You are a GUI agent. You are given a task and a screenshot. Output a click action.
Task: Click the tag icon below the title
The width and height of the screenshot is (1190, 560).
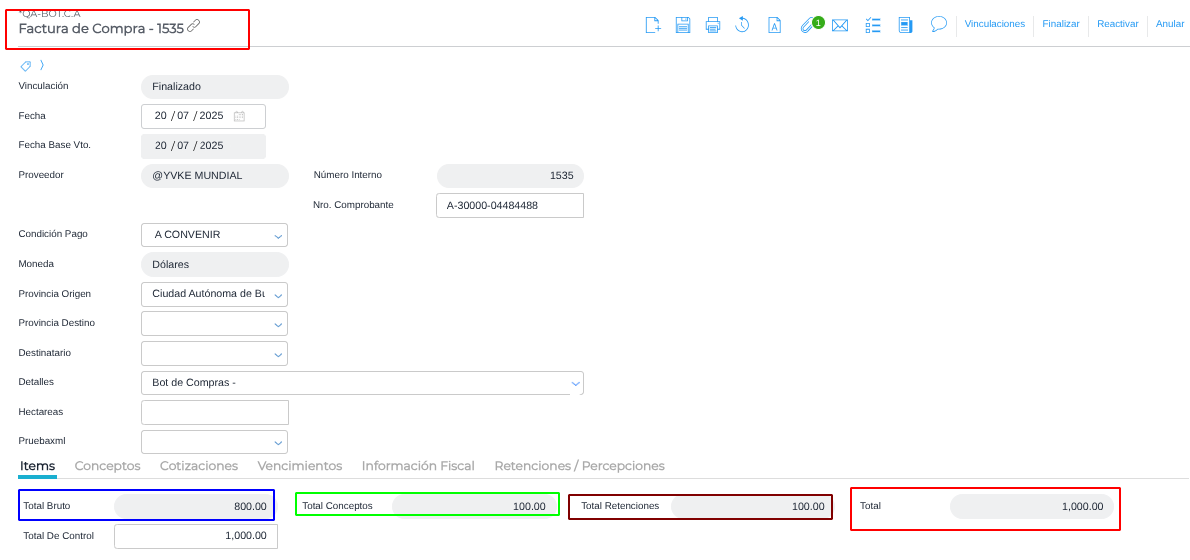point(26,66)
